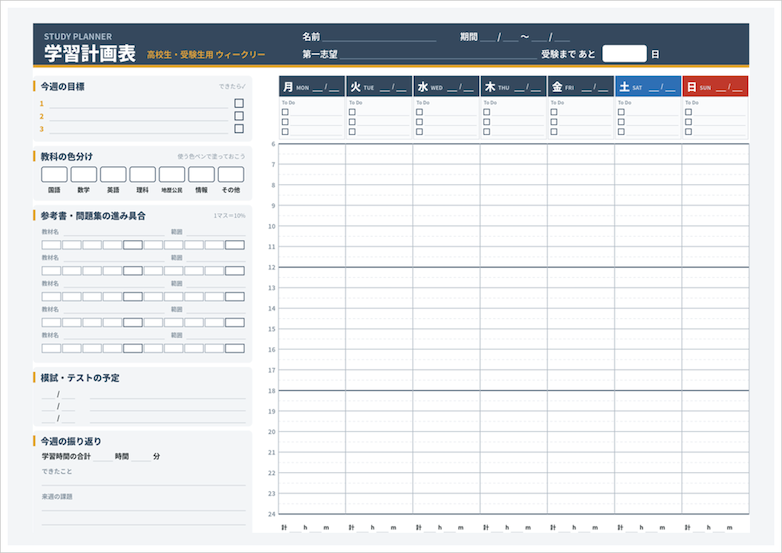782x553 pixels.
Task: Click the 教科の色分け section heading
Action: 66,157
